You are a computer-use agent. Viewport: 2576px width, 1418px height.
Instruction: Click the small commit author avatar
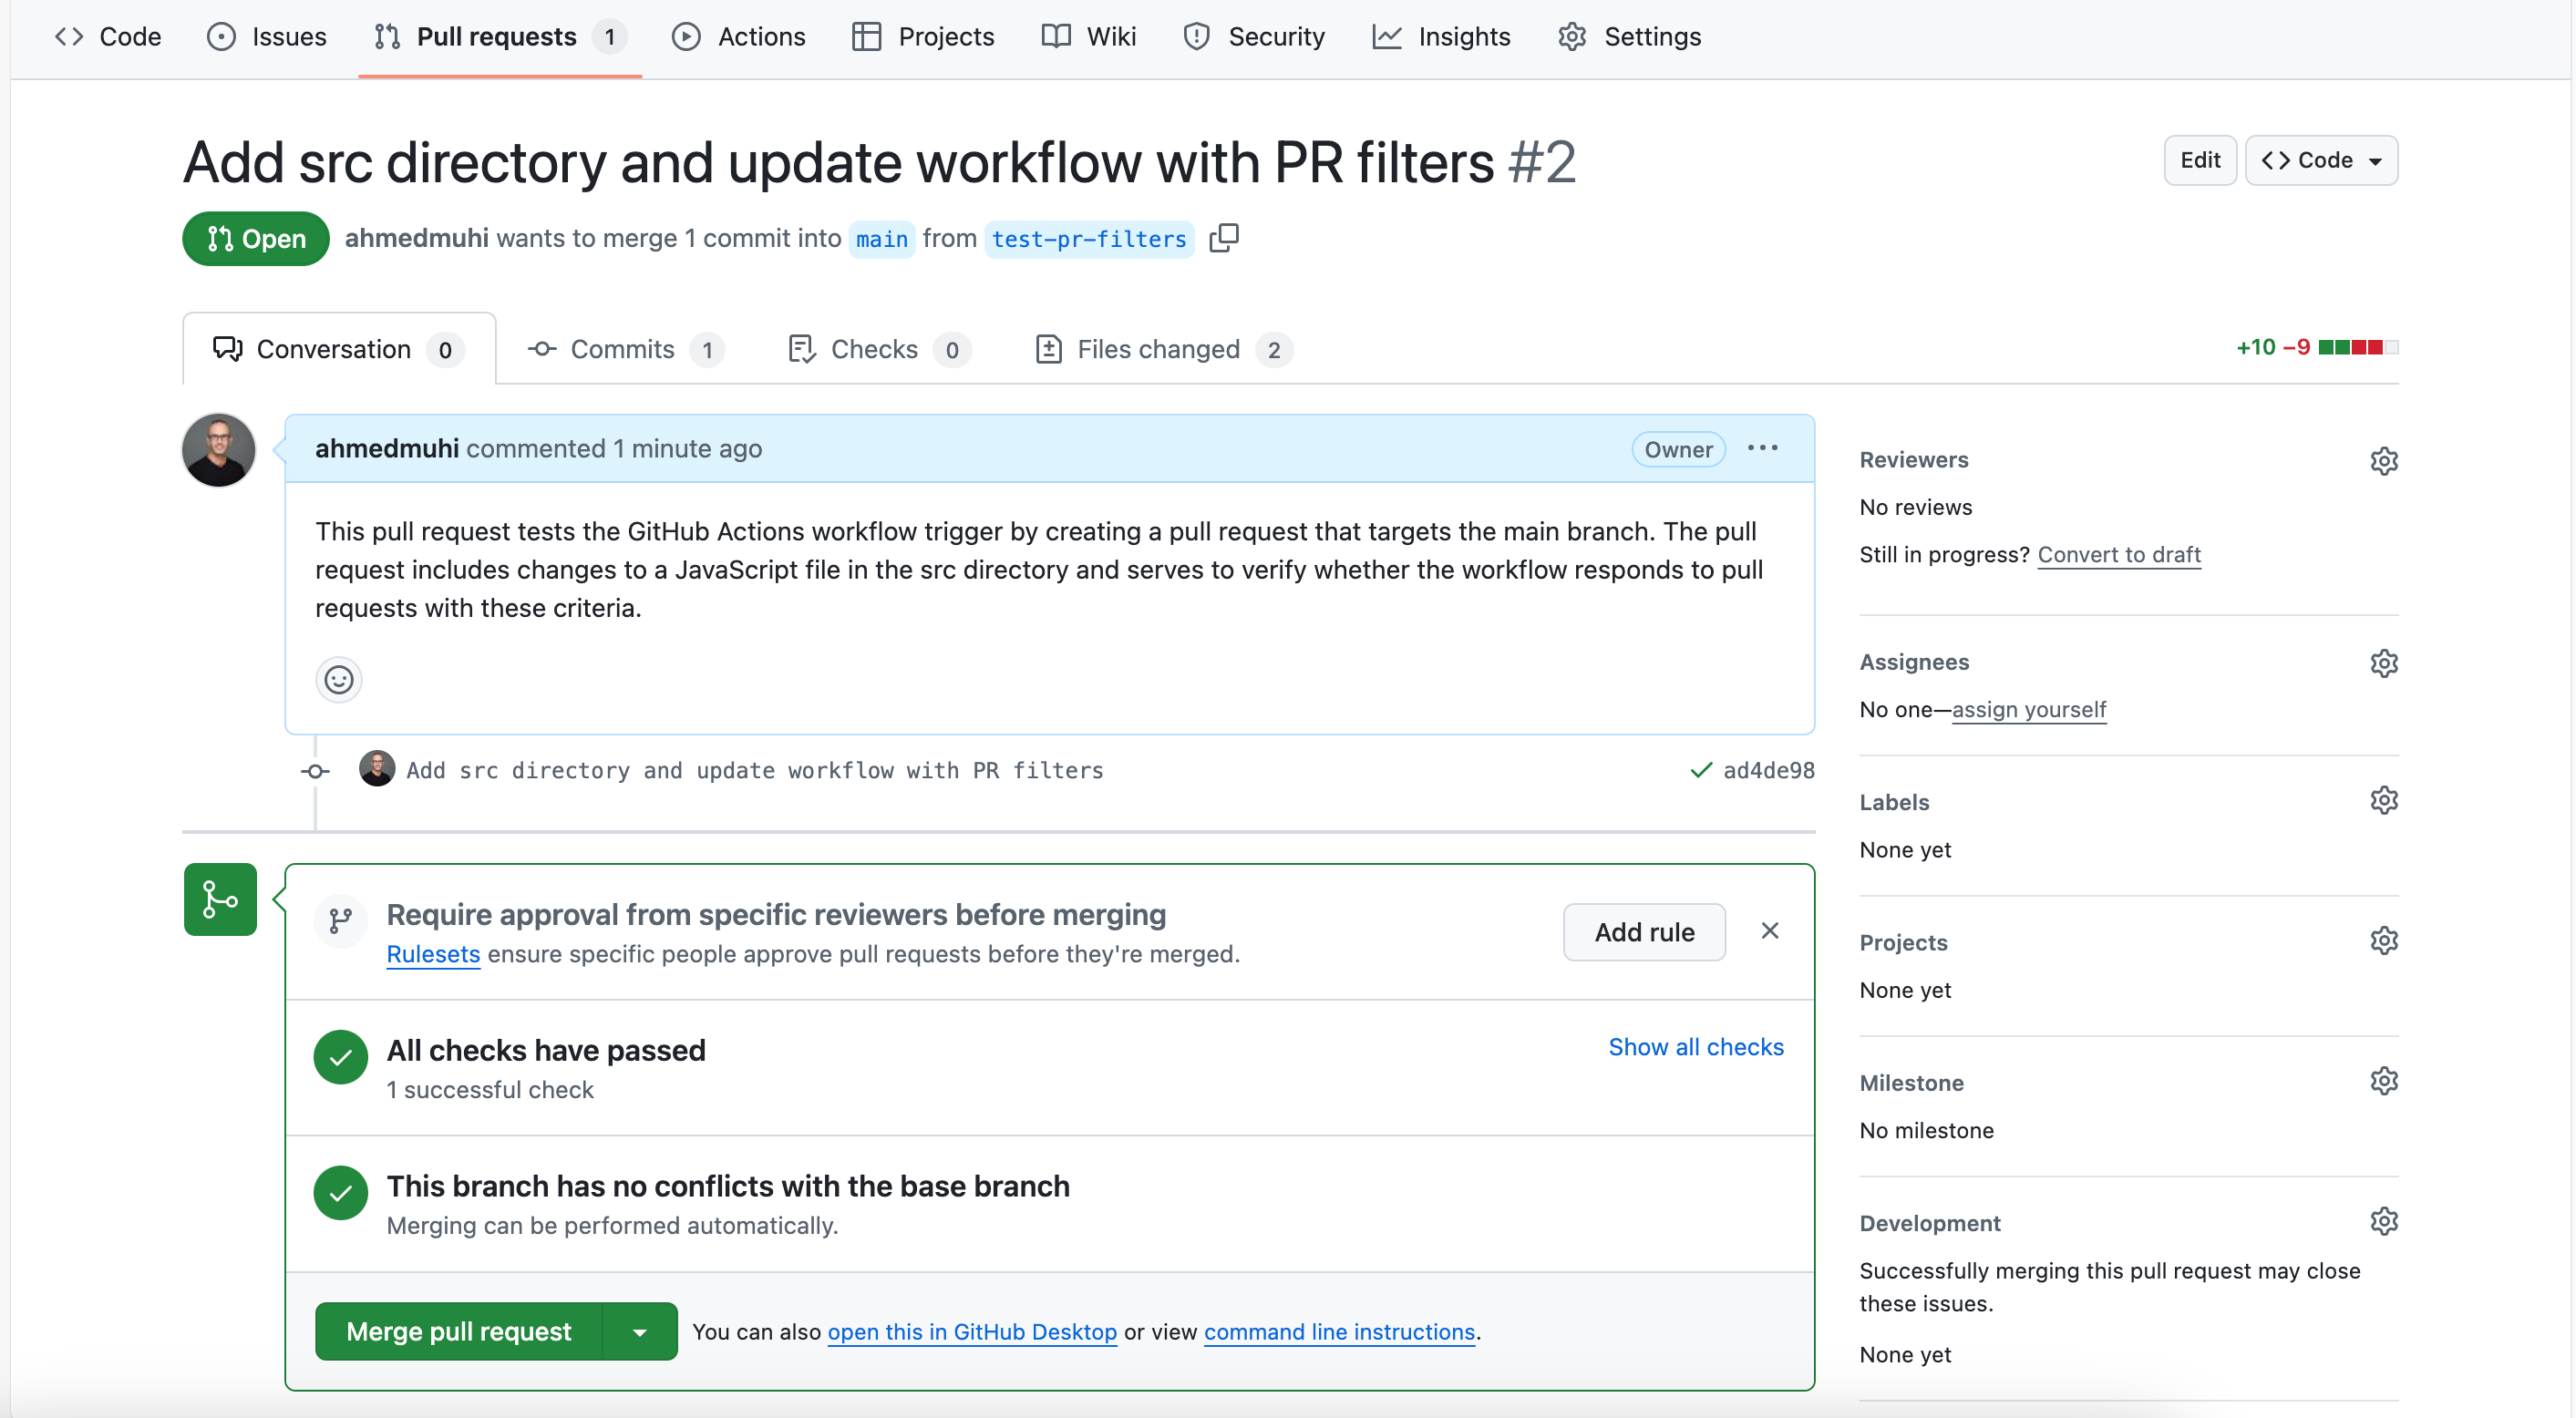pyautogui.click(x=377, y=769)
